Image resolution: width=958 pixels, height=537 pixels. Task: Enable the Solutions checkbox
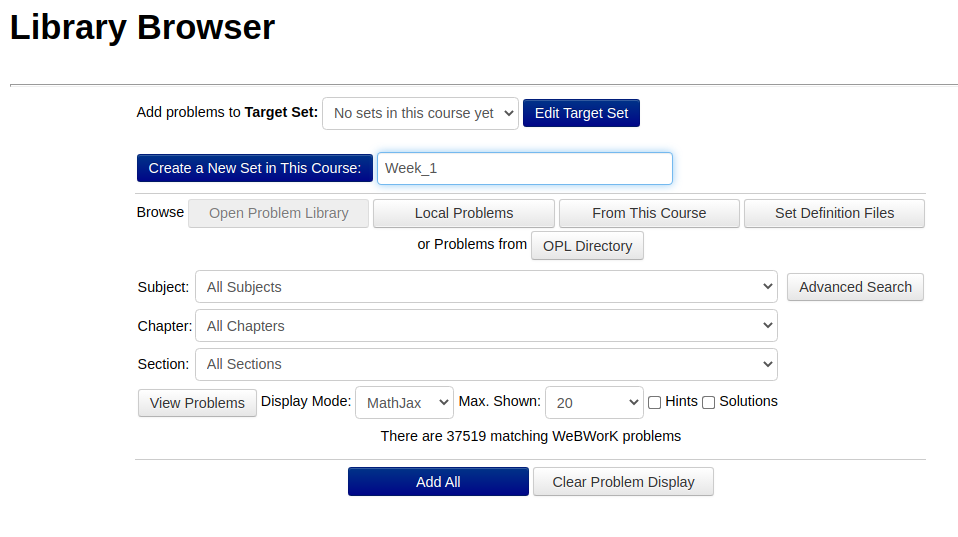[708, 402]
